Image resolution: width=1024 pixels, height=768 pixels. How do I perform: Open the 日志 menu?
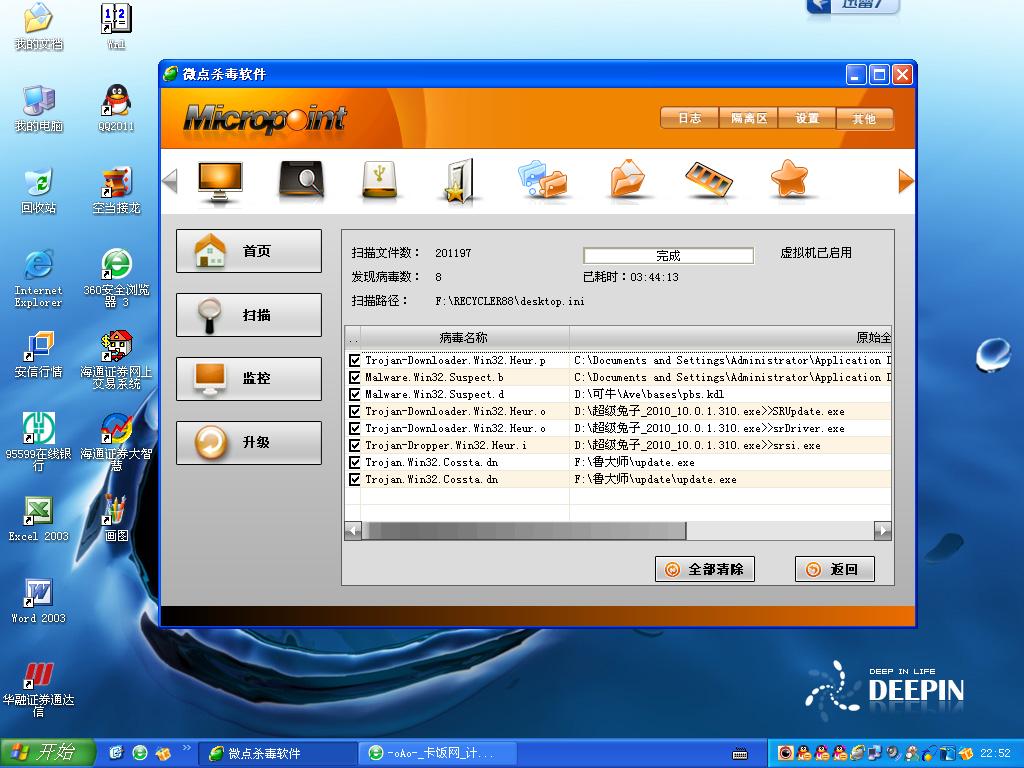[x=690, y=118]
